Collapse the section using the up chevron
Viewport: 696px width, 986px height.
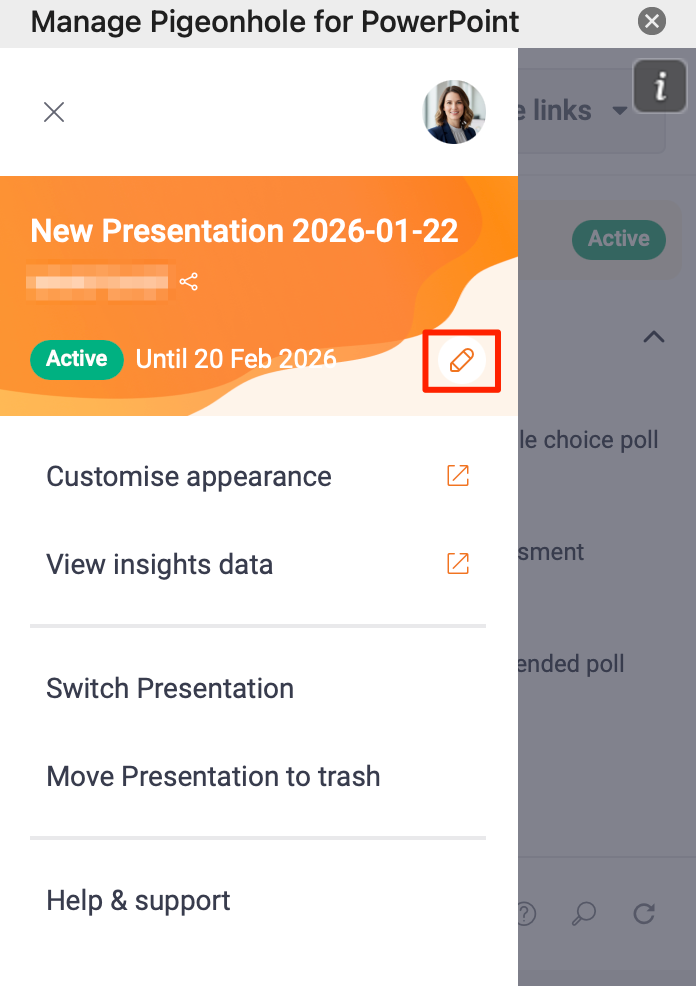(653, 337)
